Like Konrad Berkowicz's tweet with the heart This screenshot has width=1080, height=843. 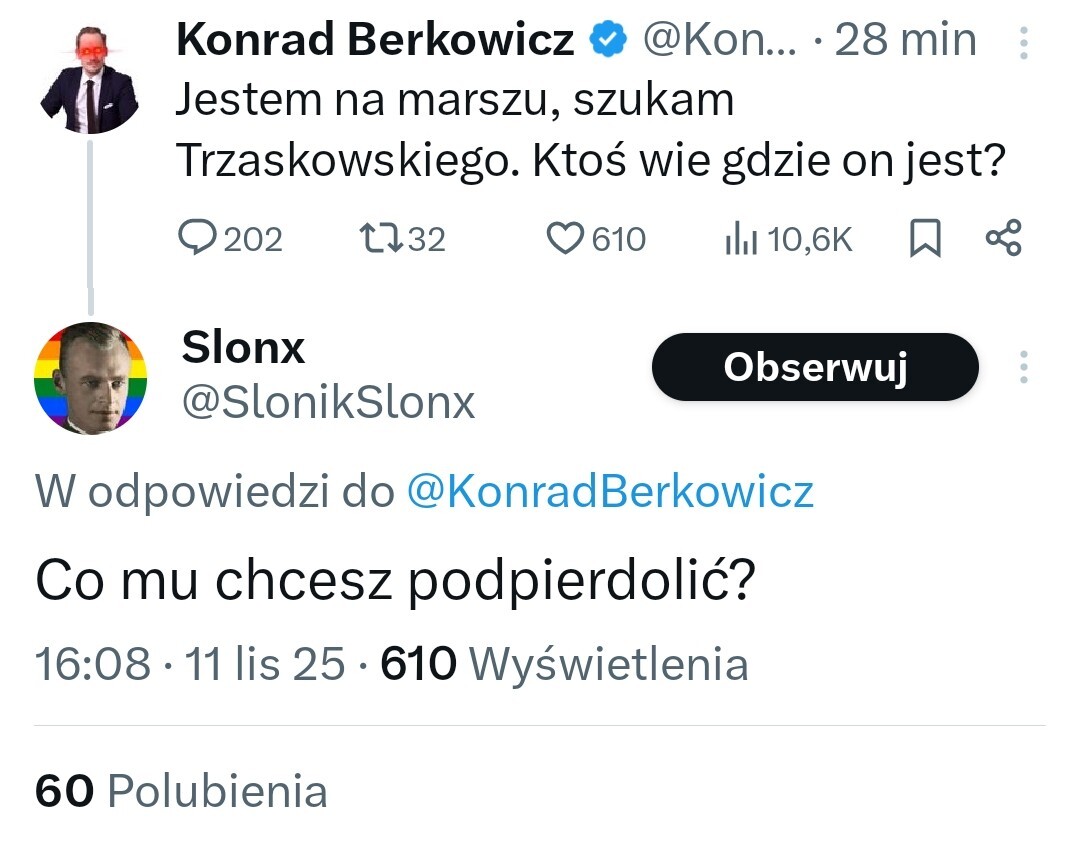(567, 239)
